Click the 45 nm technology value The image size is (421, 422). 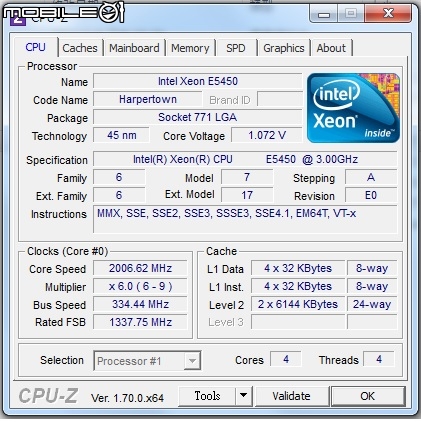tap(122, 135)
